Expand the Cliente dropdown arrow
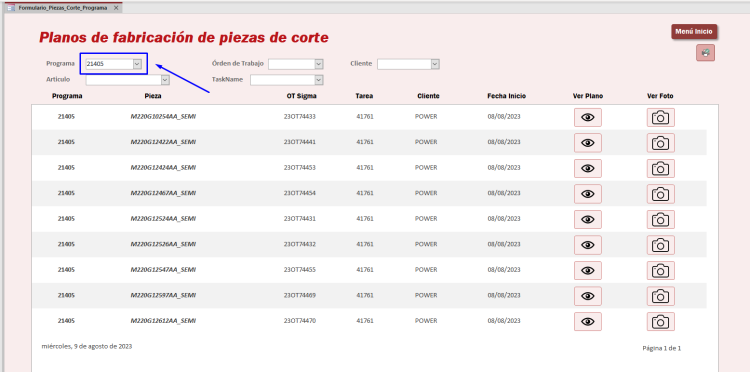This screenshot has width=750, height=372. (x=435, y=64)
